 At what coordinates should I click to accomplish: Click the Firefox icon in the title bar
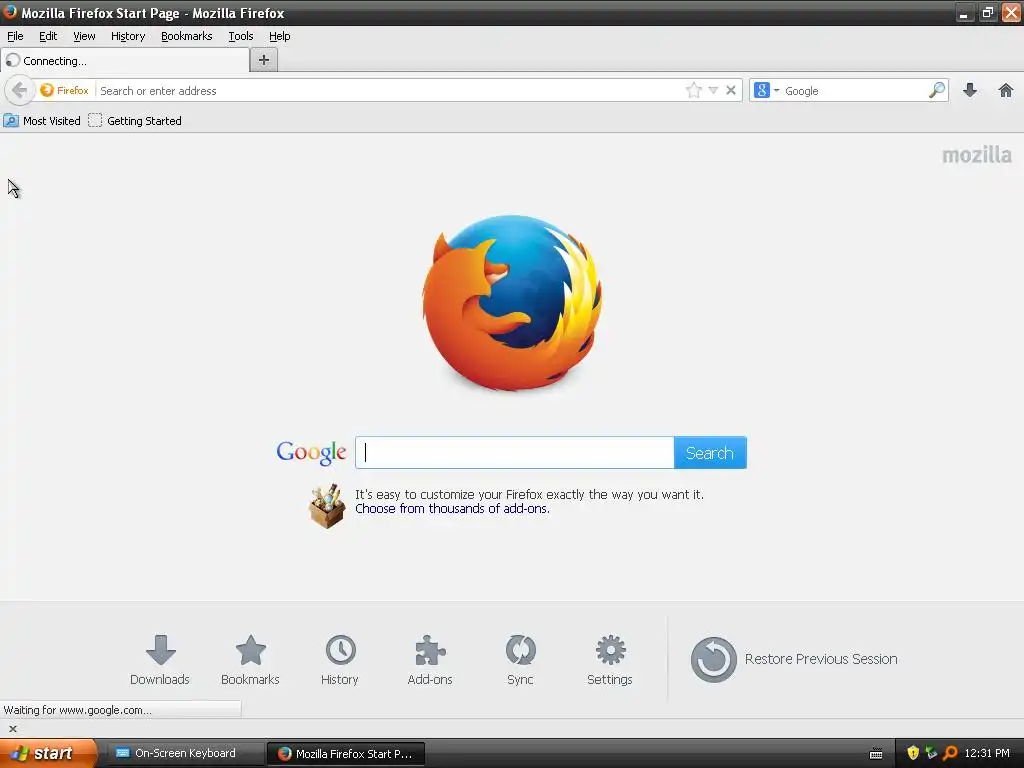coord(10,12)
